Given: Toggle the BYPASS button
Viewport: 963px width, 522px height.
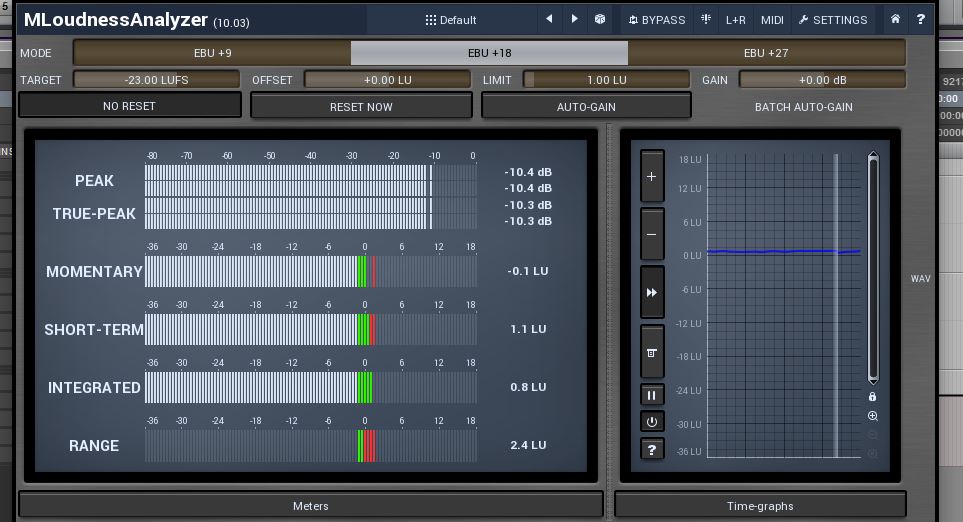Looking at the screenshot, I should click(657, 20).
